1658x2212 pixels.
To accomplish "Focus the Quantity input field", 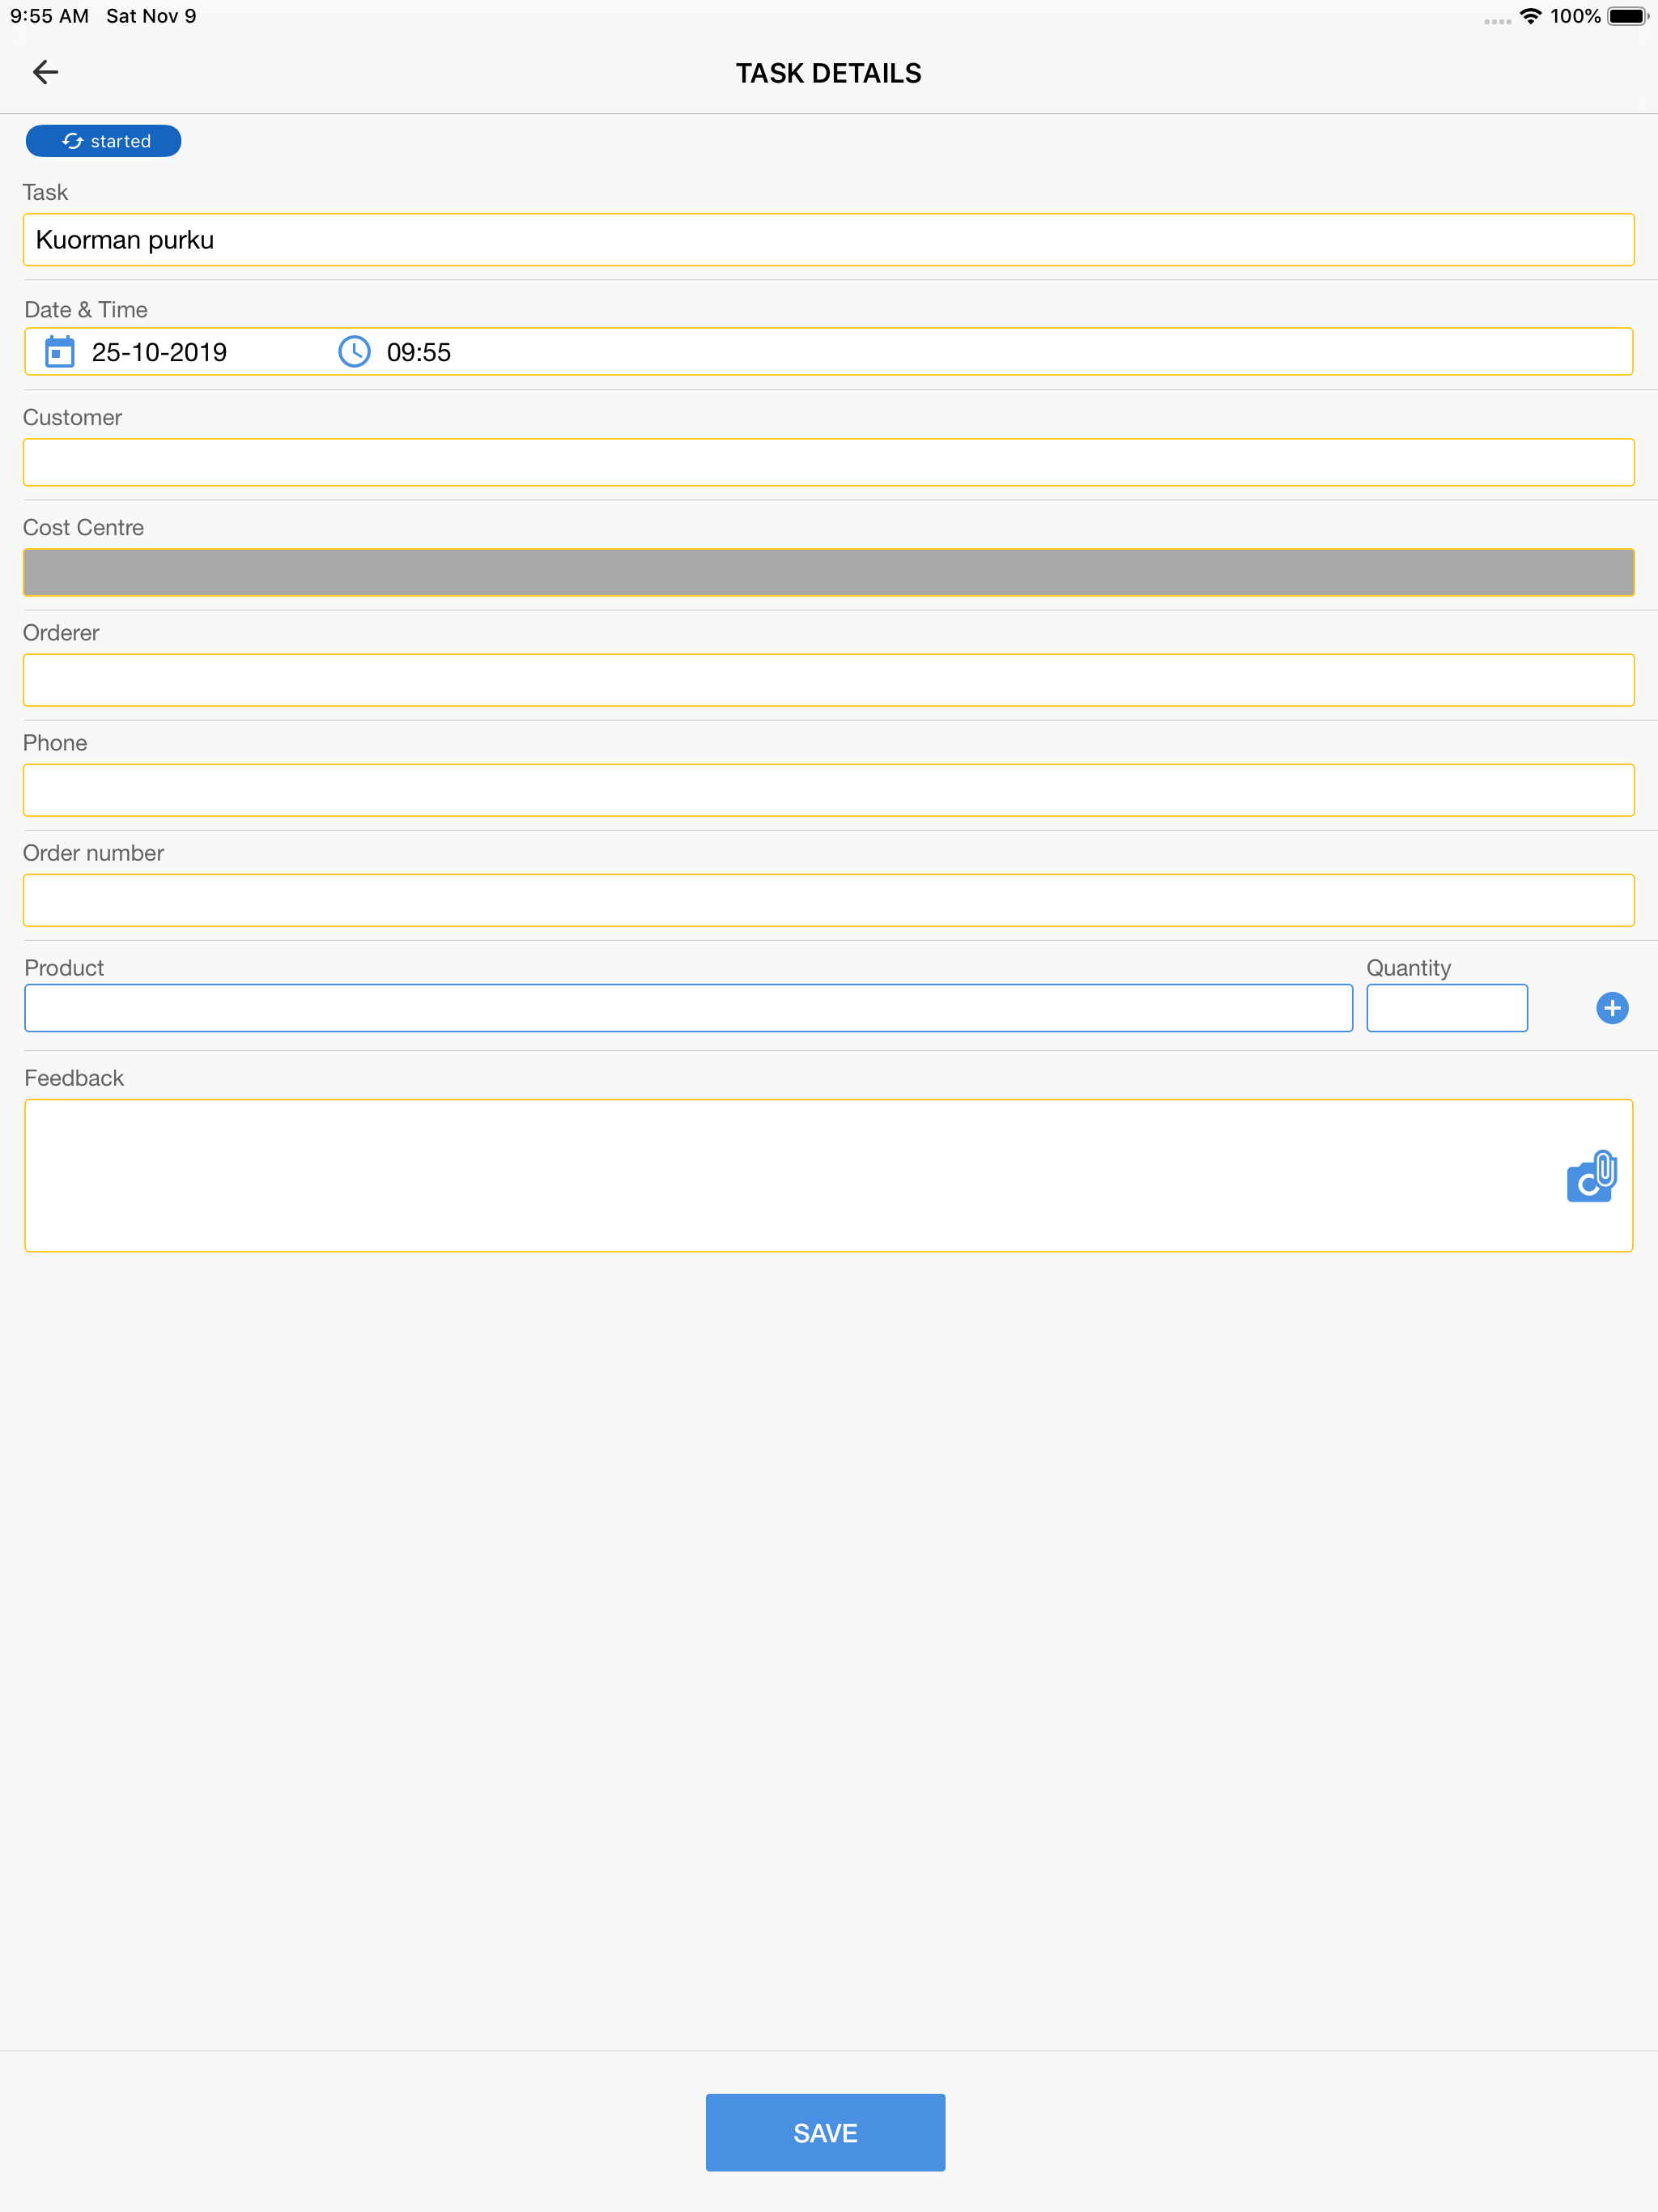I will coord(1447,1008).
